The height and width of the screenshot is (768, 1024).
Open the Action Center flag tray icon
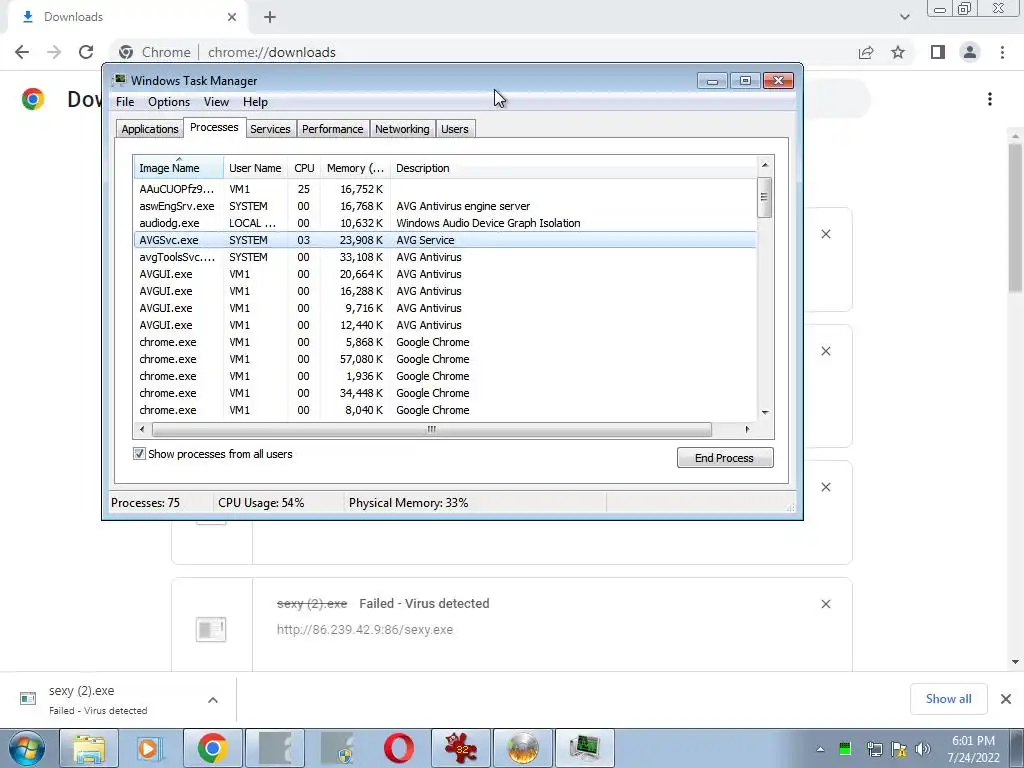pyautogui.click(x=899, y=749)
